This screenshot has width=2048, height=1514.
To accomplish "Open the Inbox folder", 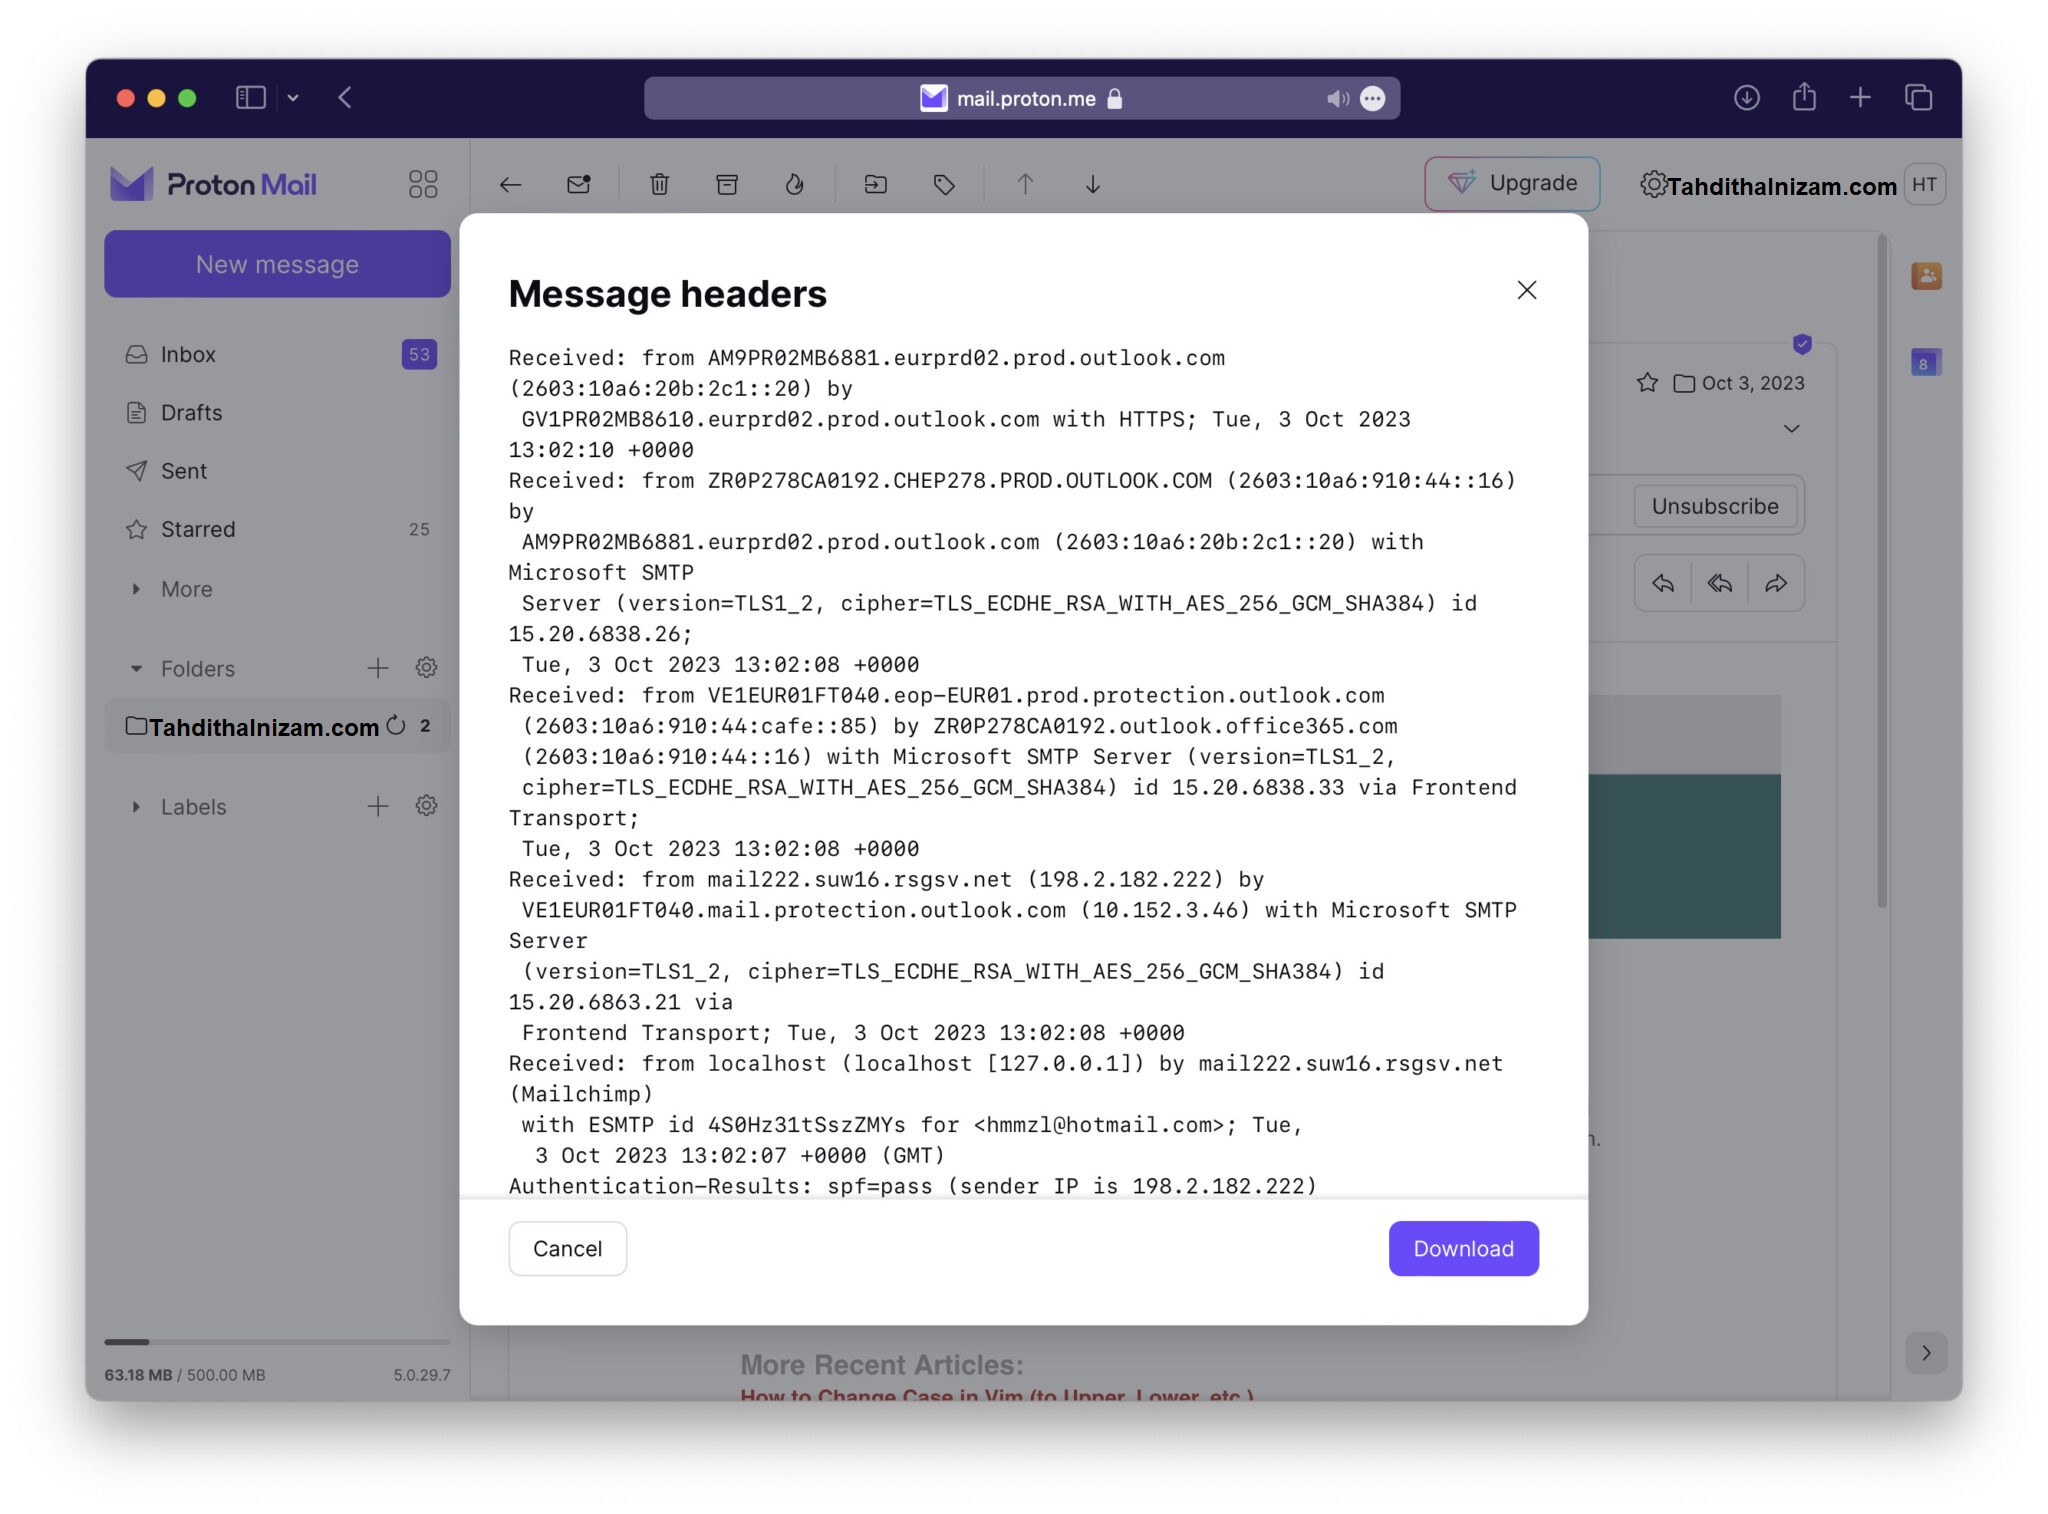I will [277, 354].
